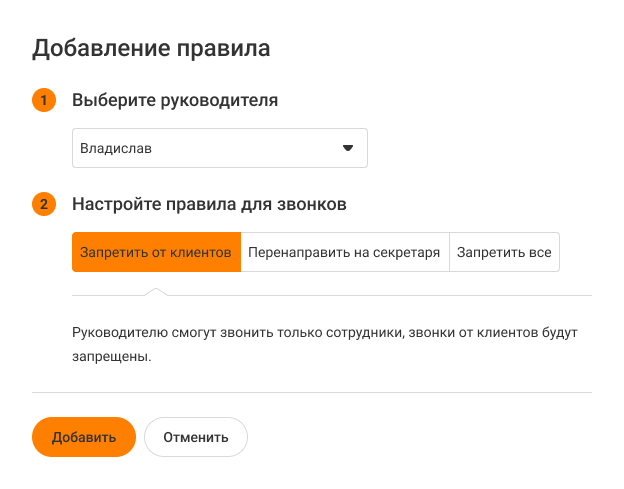
Task: Click the Добавление правила dialog title
Action: tap(152, 47)
